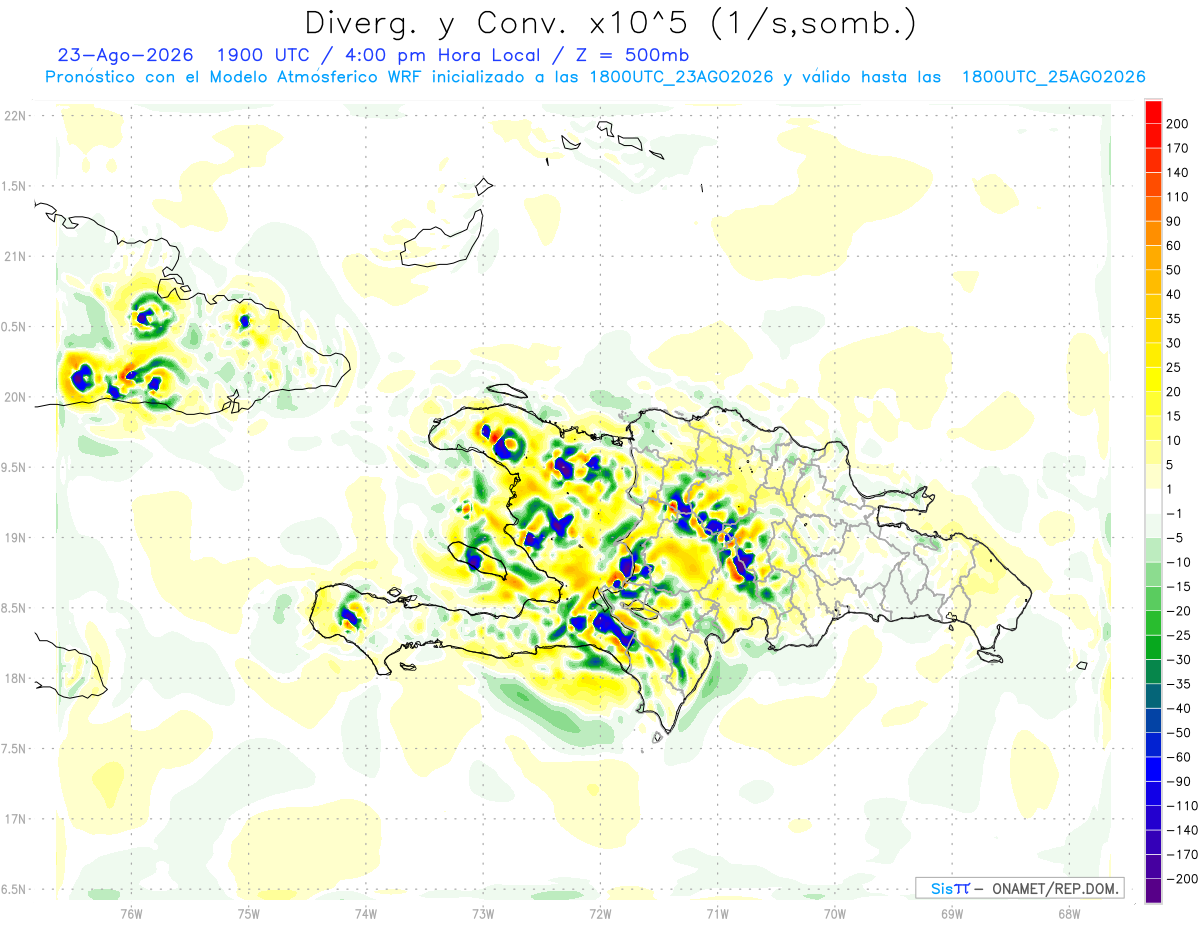Click the negative '-50' color scale value
The height and width of the screenshot is (927, 1200).
click(x=1178, y=733)
